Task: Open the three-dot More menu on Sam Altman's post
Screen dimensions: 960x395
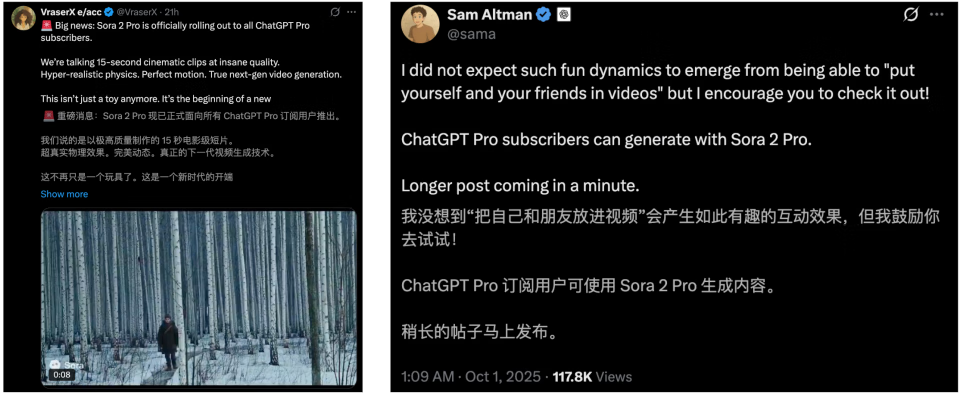Action: (x=937, y=15)
